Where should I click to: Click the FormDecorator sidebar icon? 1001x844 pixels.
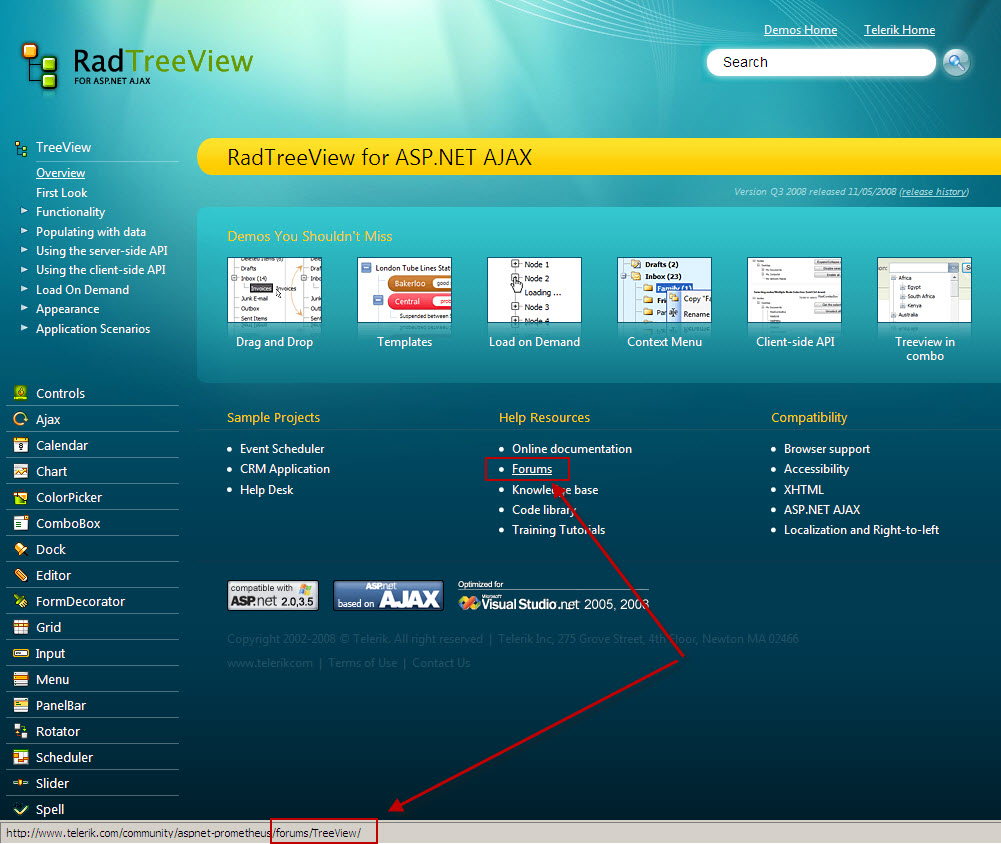click(x=20, y=601)
